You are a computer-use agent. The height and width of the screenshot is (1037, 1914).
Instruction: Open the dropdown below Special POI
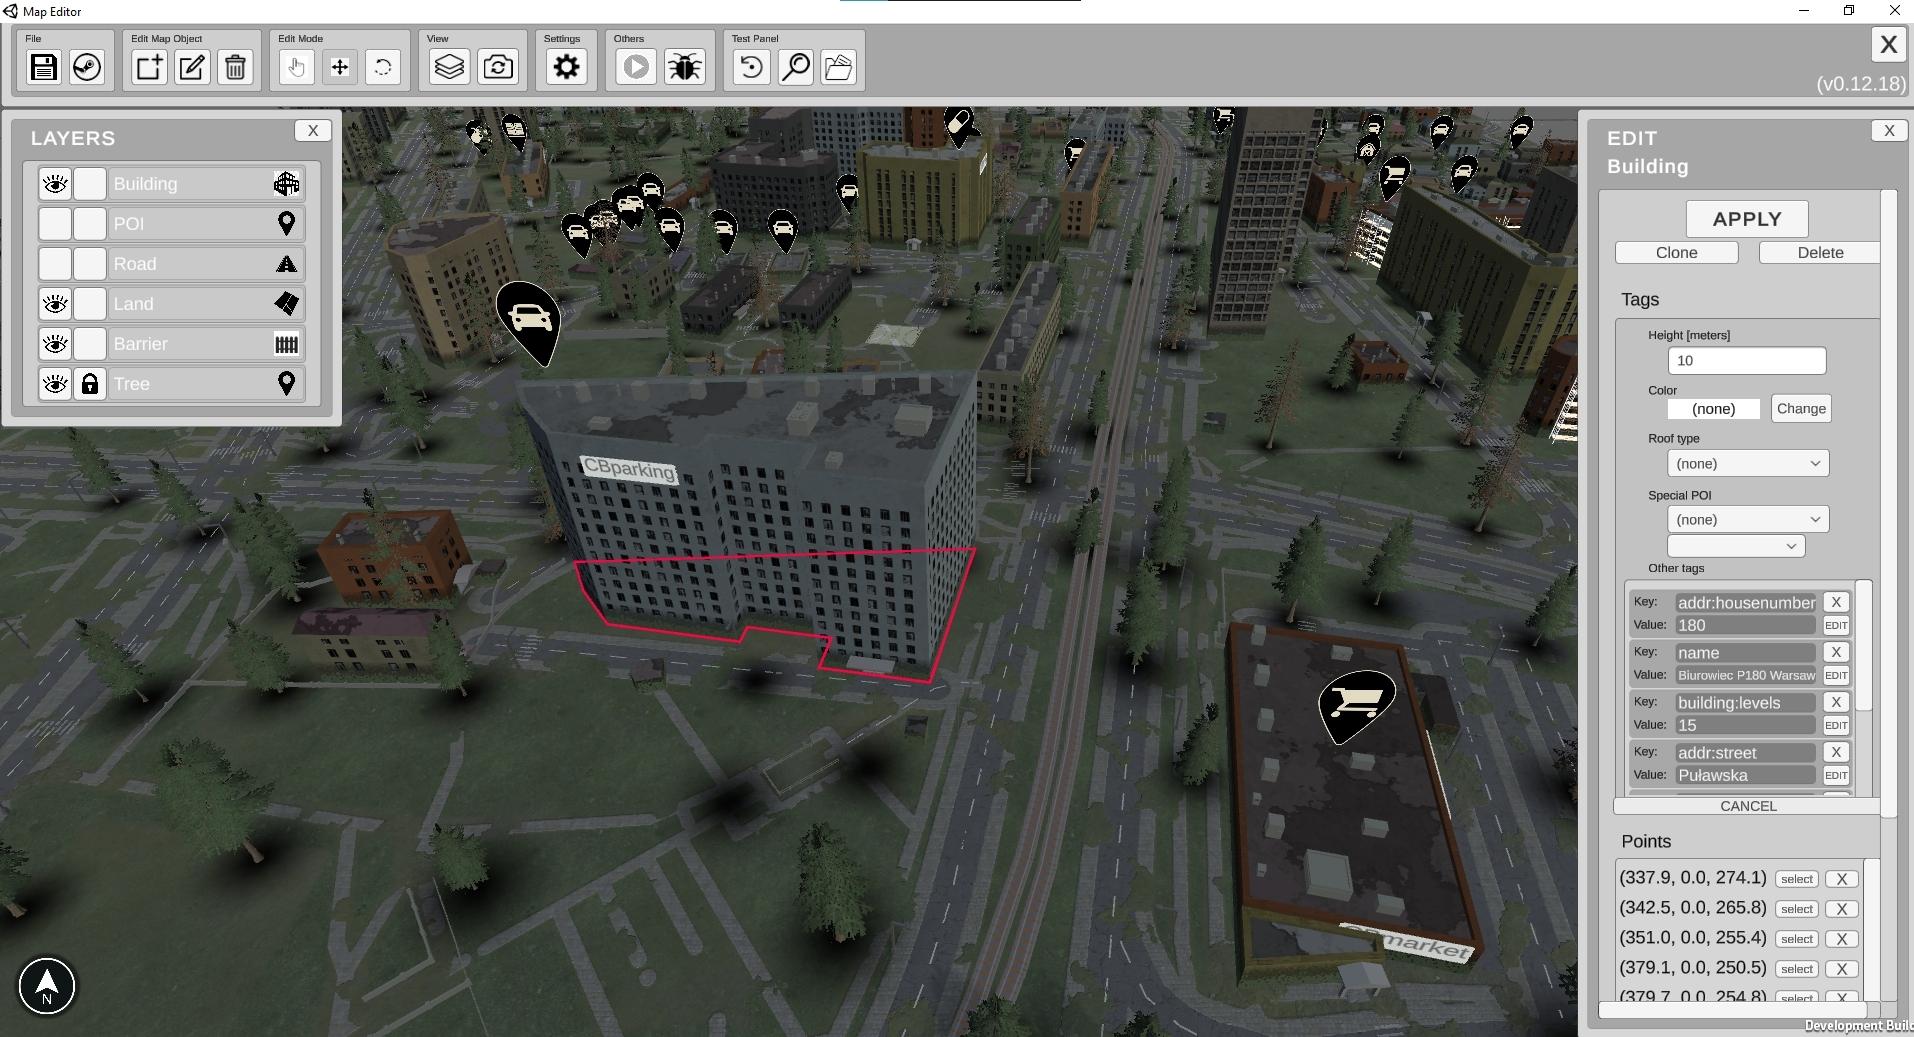(x=1735, y=546)
